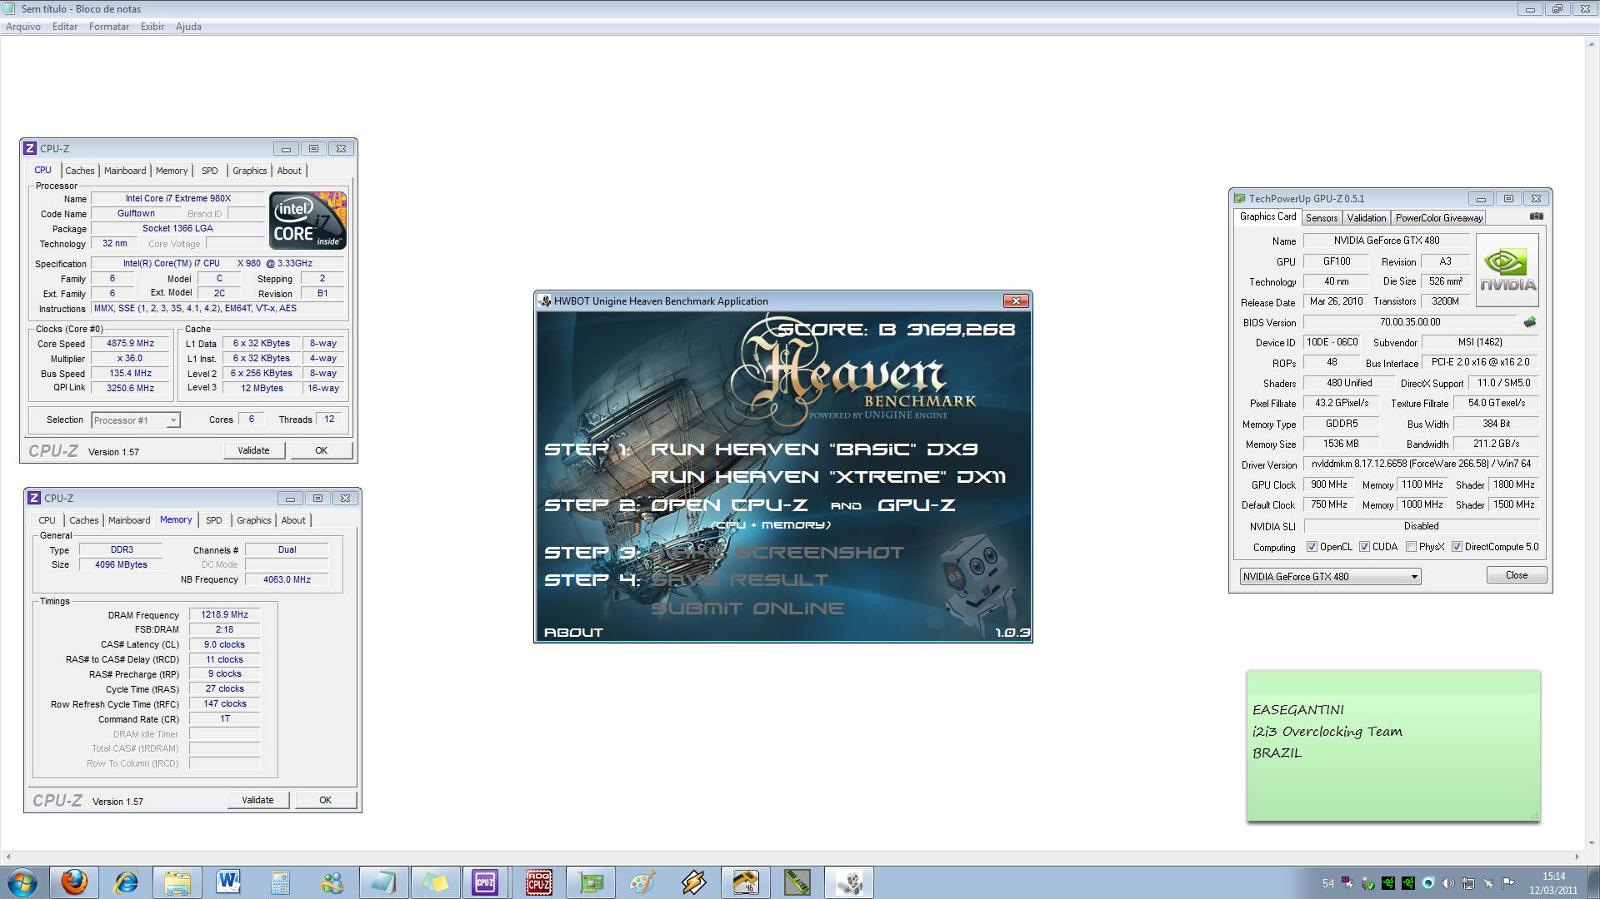Switch to Notepad via its taskbar icon
1600x899 pixels.
click(384, 882)
